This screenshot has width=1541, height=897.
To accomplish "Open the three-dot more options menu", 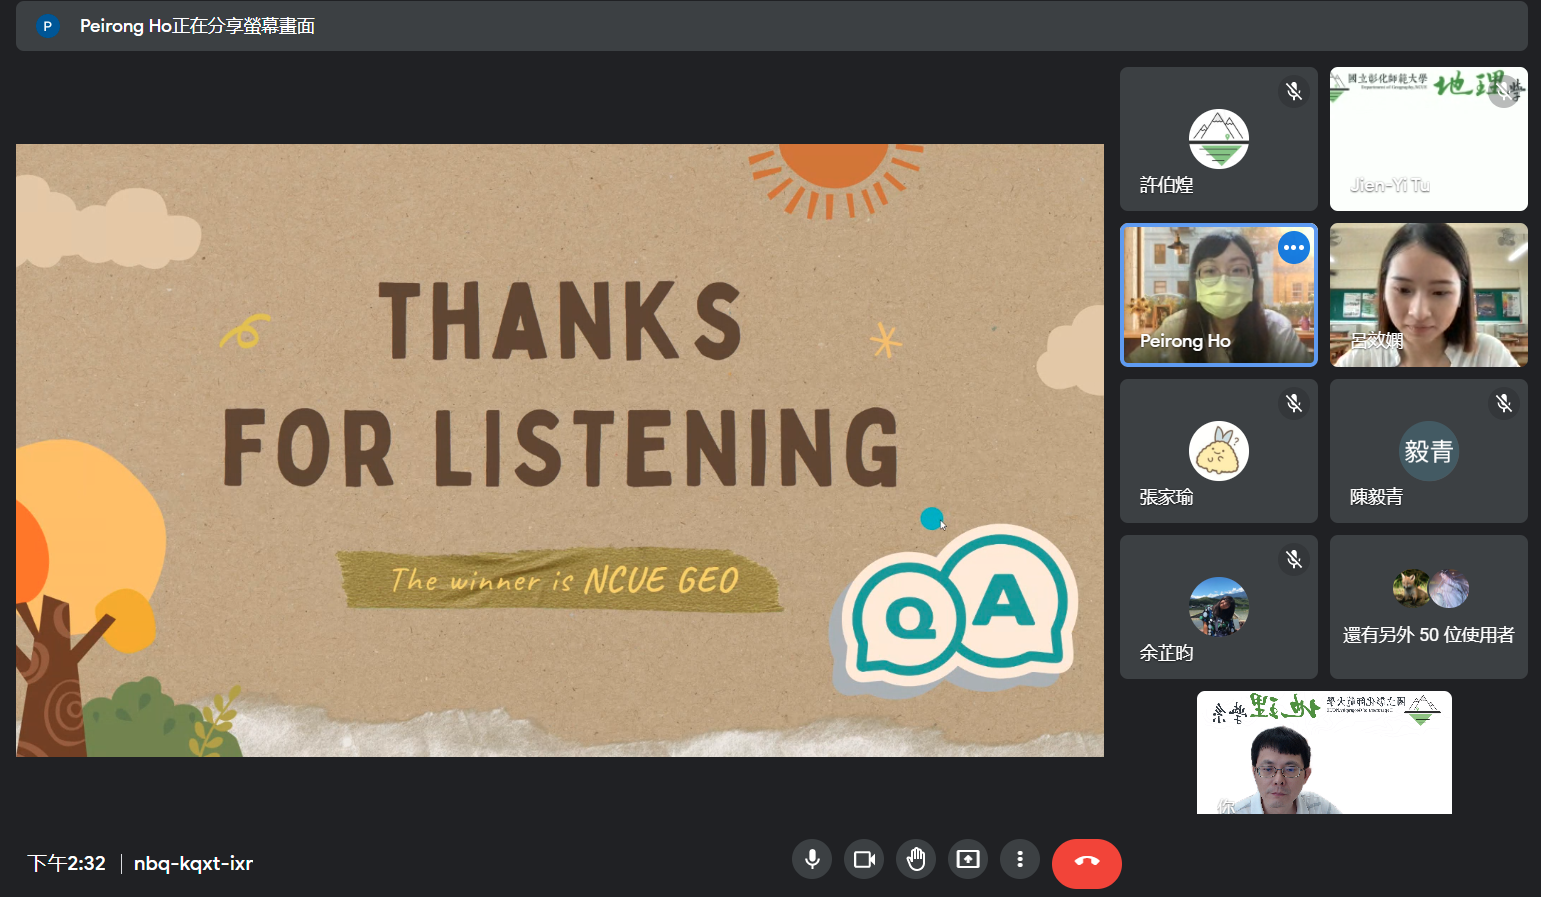I will tap(1020, 860).
